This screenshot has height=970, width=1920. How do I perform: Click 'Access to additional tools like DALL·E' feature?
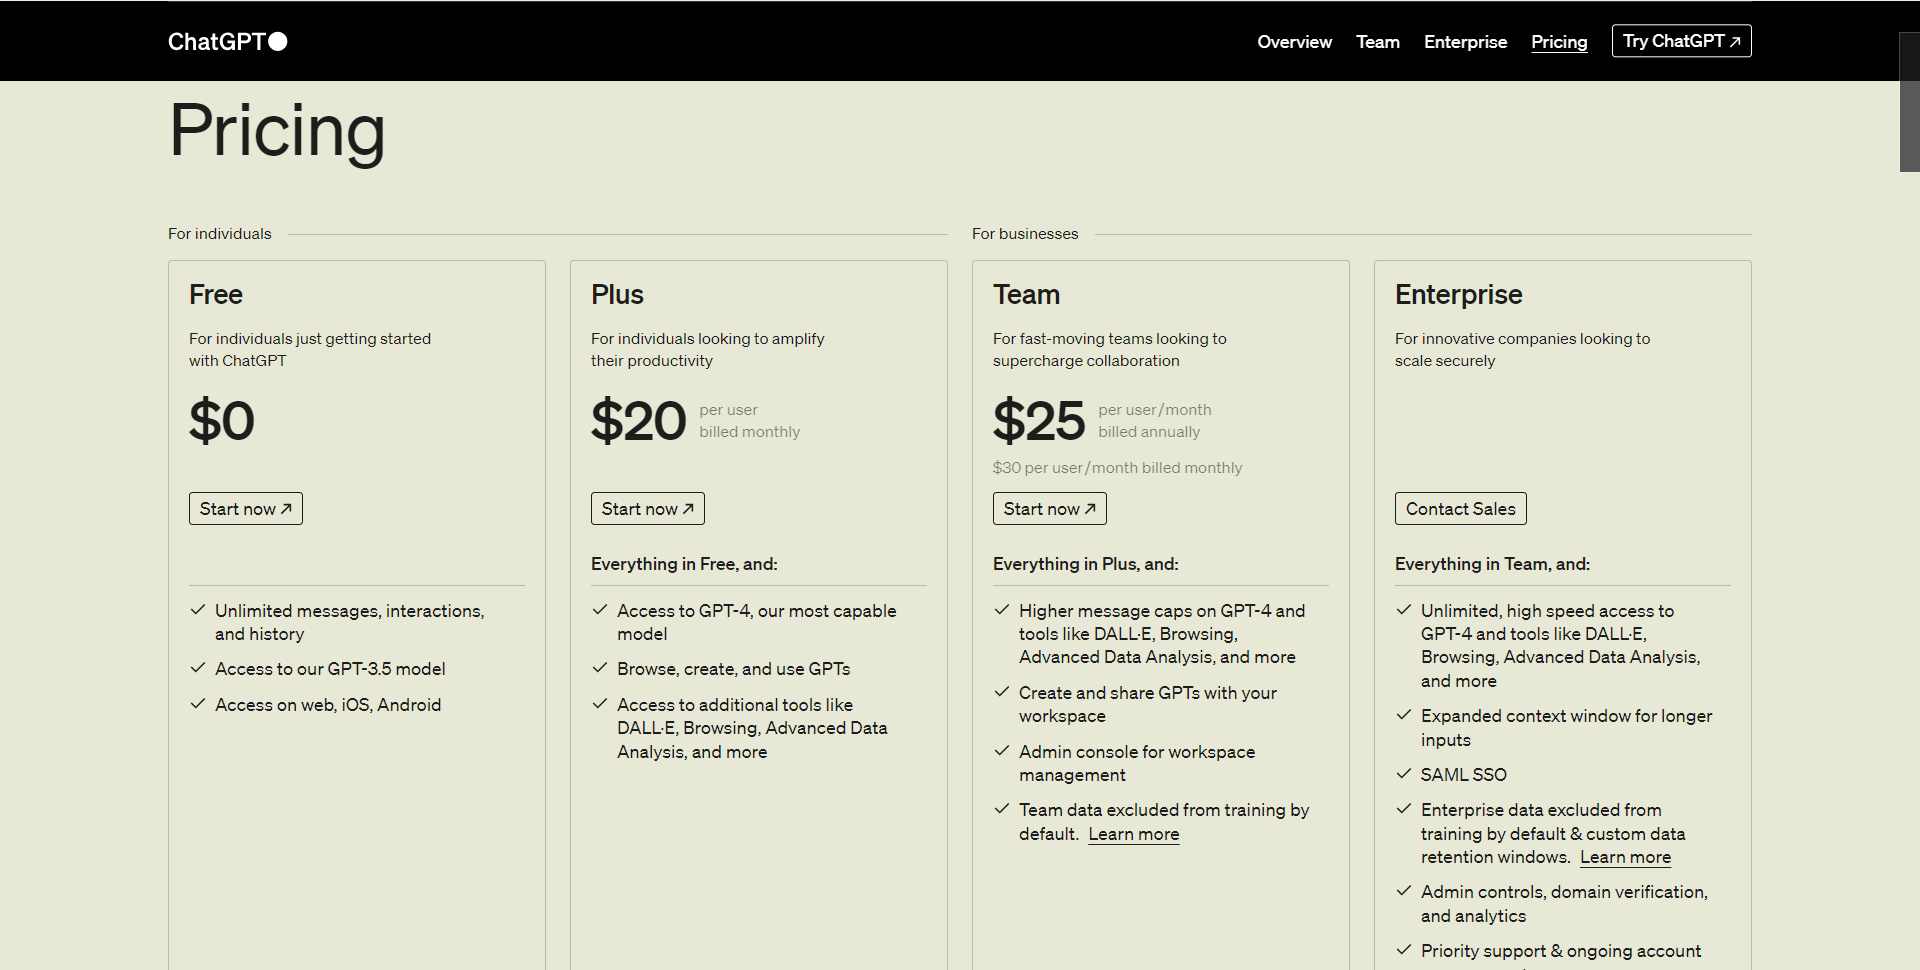(752, 728)
